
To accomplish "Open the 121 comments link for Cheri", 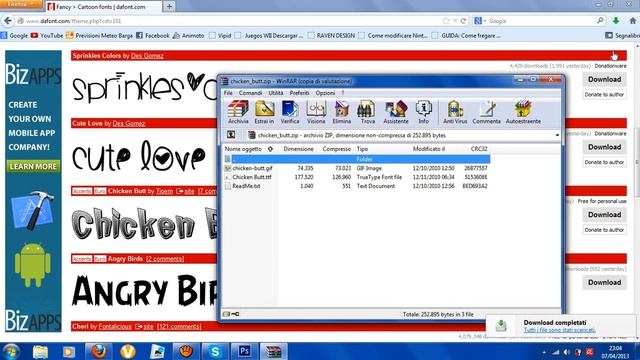I will tap(179, 327).
